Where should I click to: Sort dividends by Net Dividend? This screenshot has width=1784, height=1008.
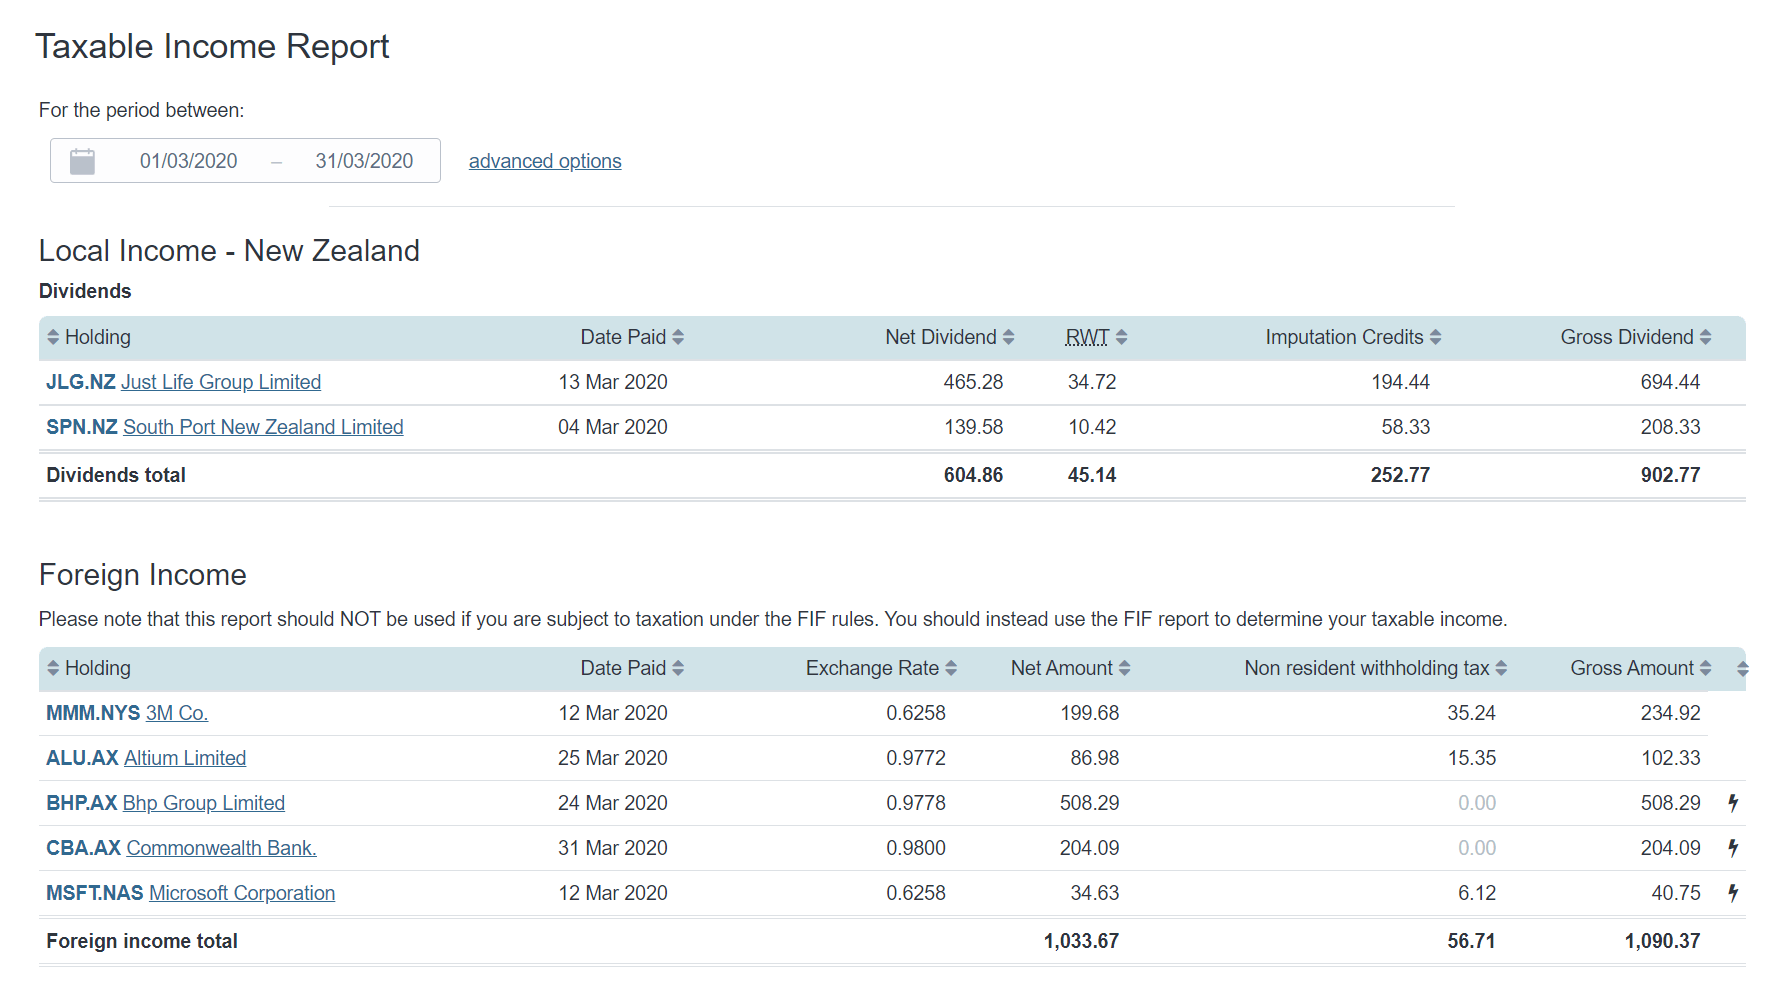tap(949, 337)
